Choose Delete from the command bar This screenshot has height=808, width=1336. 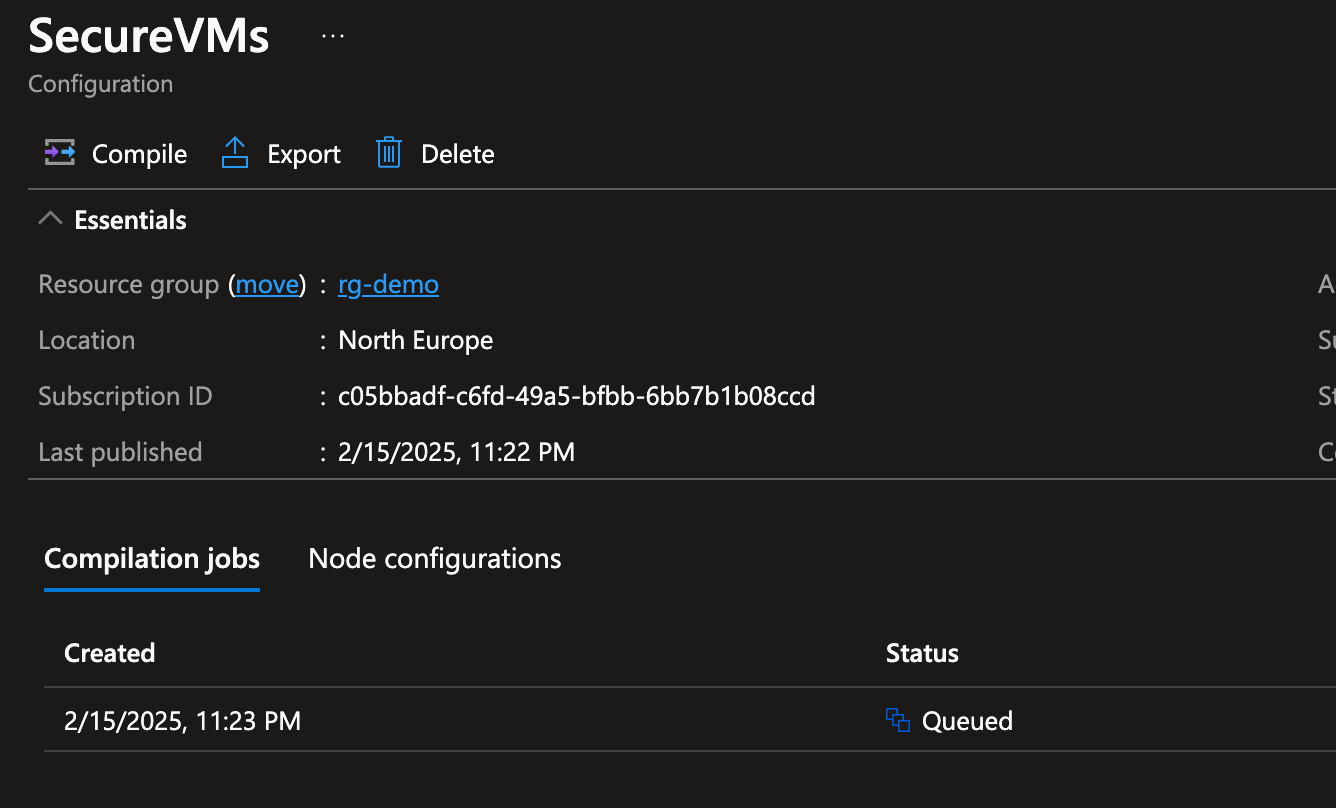433,154
